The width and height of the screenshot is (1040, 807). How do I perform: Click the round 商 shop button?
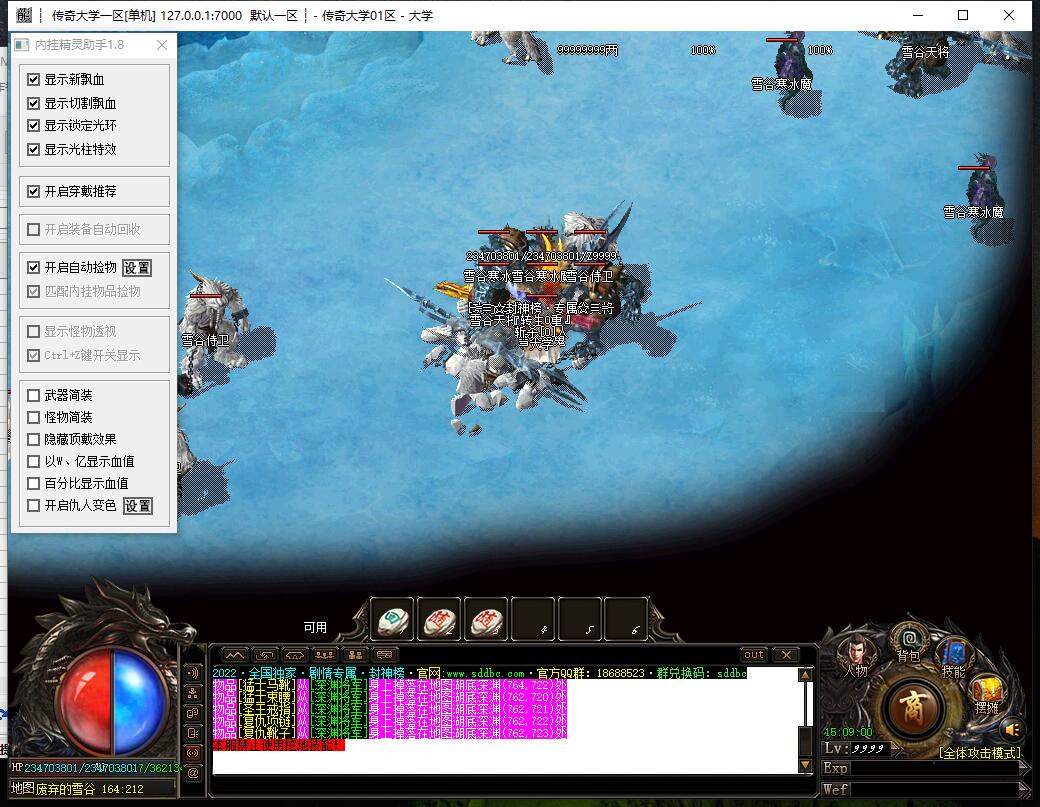pyautogui.click(x=913, y=708)
